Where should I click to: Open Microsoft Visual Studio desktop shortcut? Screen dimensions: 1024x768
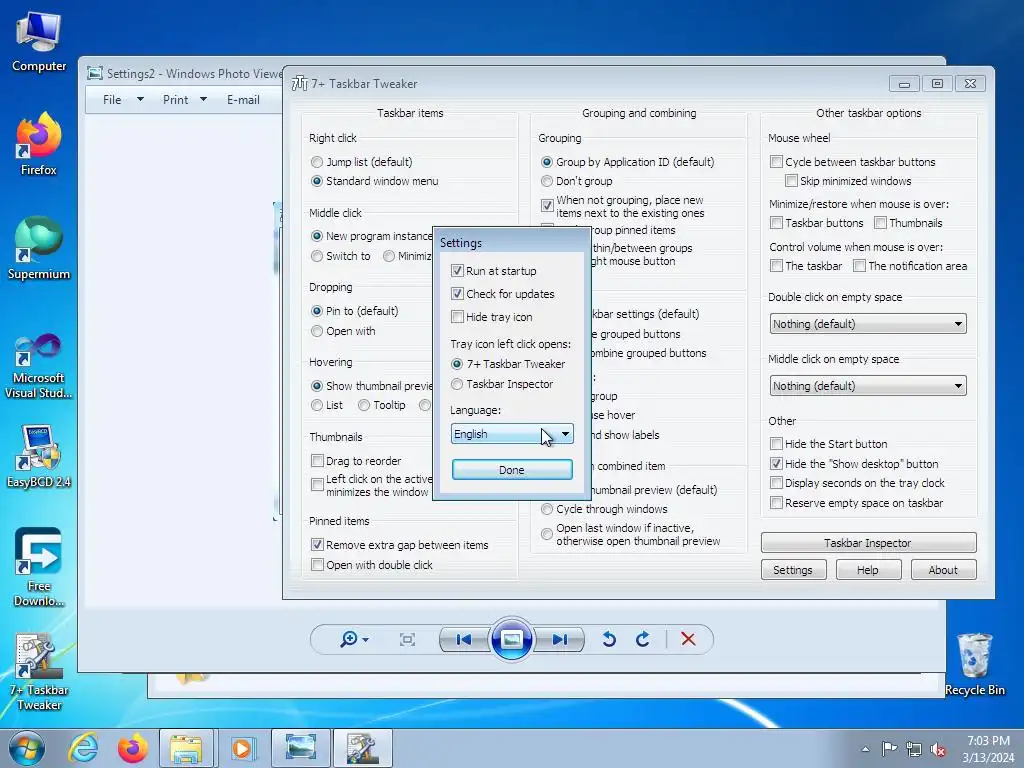(x=39, y=366)
